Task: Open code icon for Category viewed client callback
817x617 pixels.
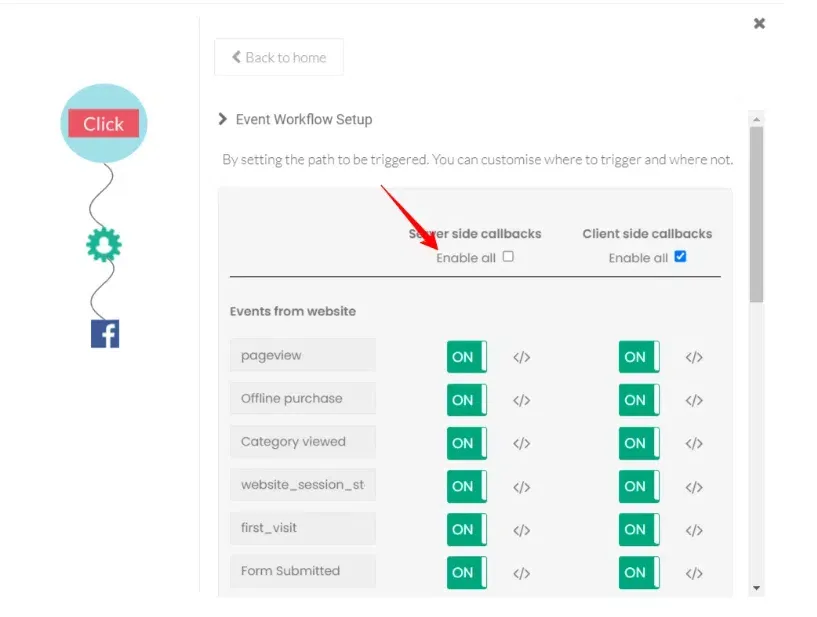Action: pyautogui.click(x=694, y=443)
